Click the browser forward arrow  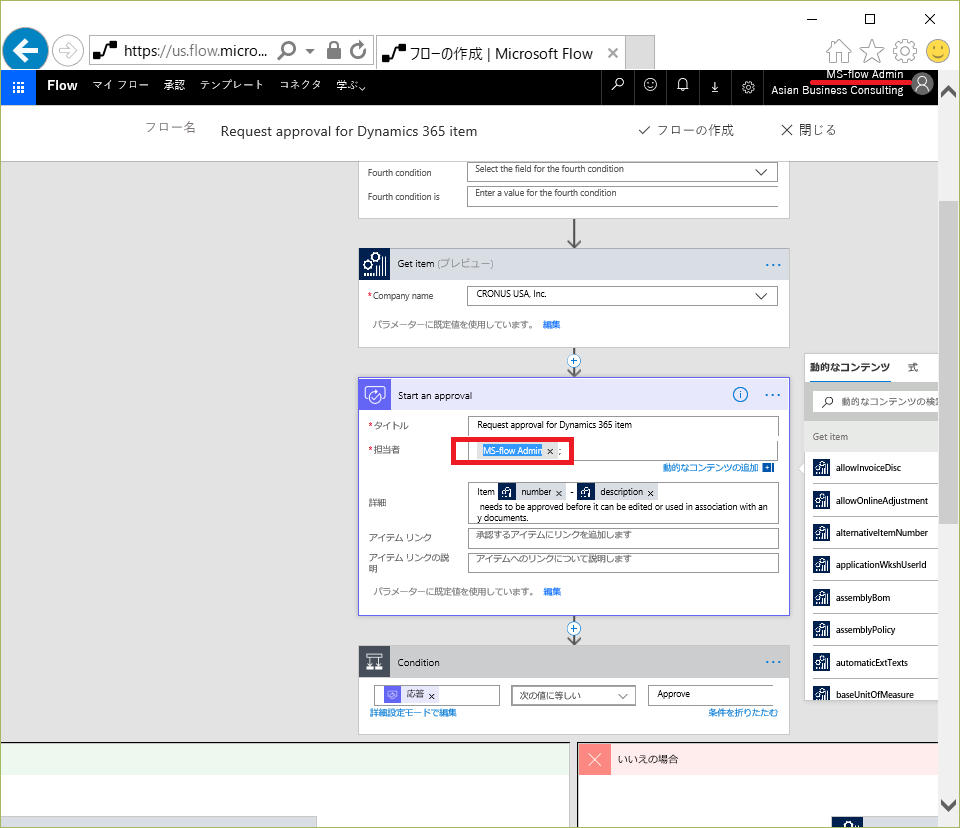click(67, 50)
